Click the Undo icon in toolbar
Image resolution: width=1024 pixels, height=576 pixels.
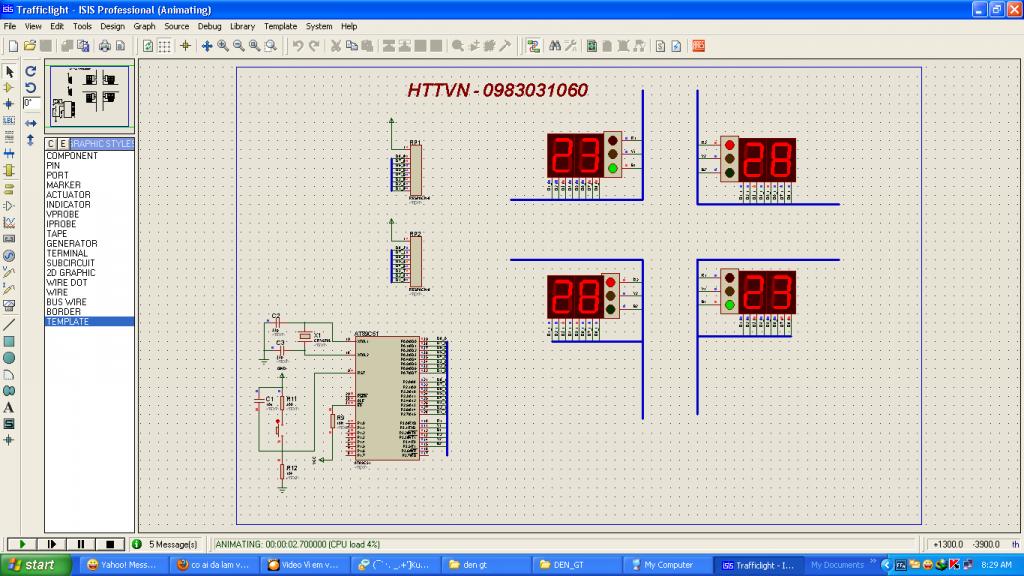298,46
